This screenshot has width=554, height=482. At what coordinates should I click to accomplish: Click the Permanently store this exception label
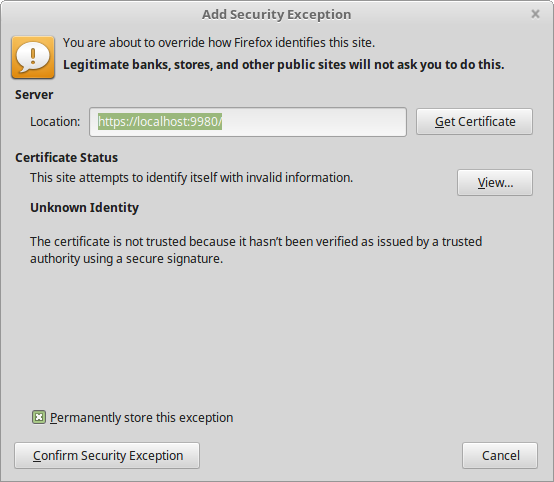pos(141,418)
